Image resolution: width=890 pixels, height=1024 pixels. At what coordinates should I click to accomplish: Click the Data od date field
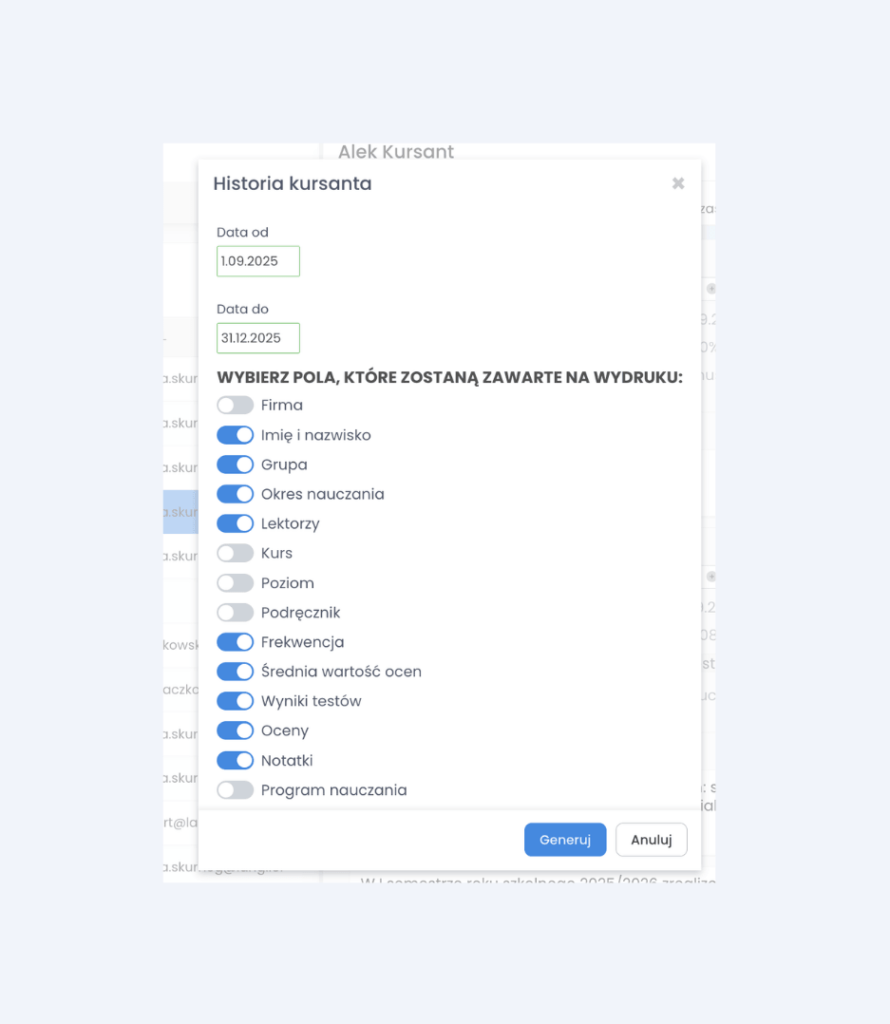258,261
